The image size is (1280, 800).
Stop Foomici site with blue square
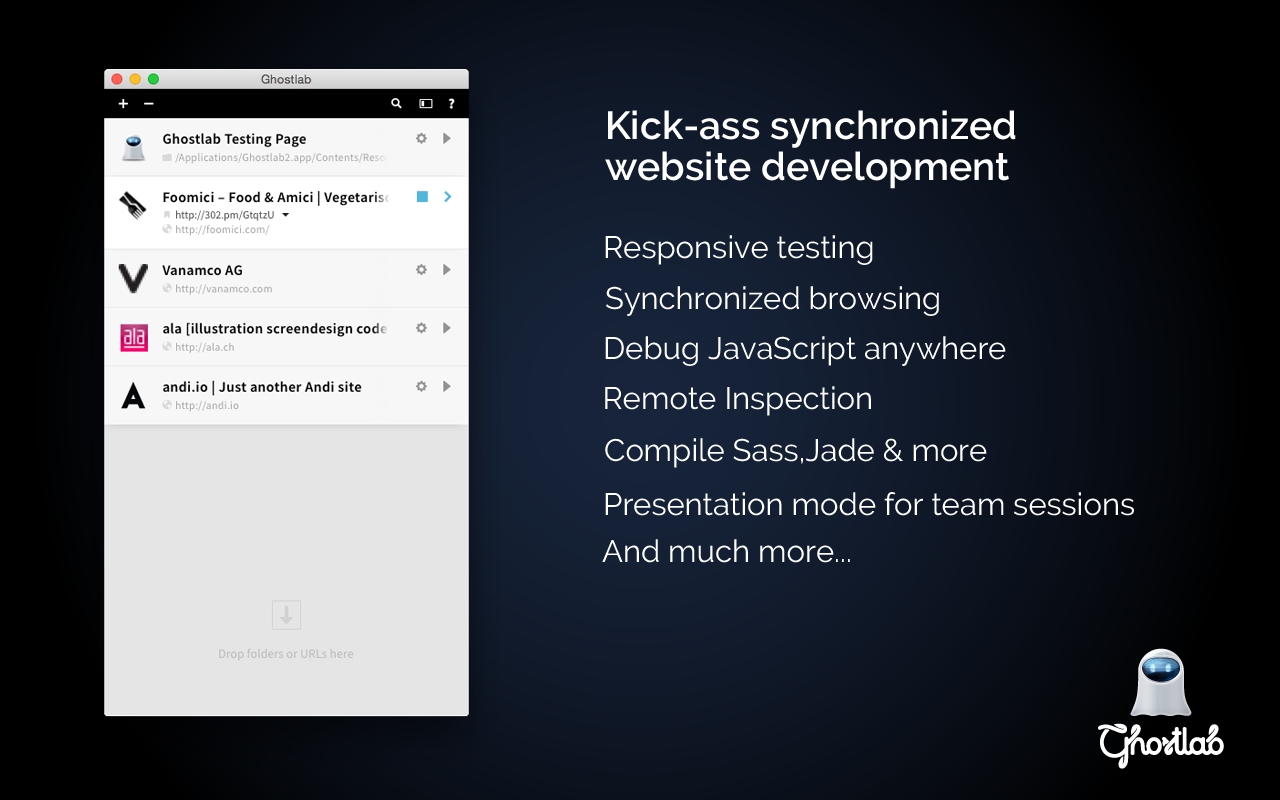pyautogui.click(x=422, y=197)
